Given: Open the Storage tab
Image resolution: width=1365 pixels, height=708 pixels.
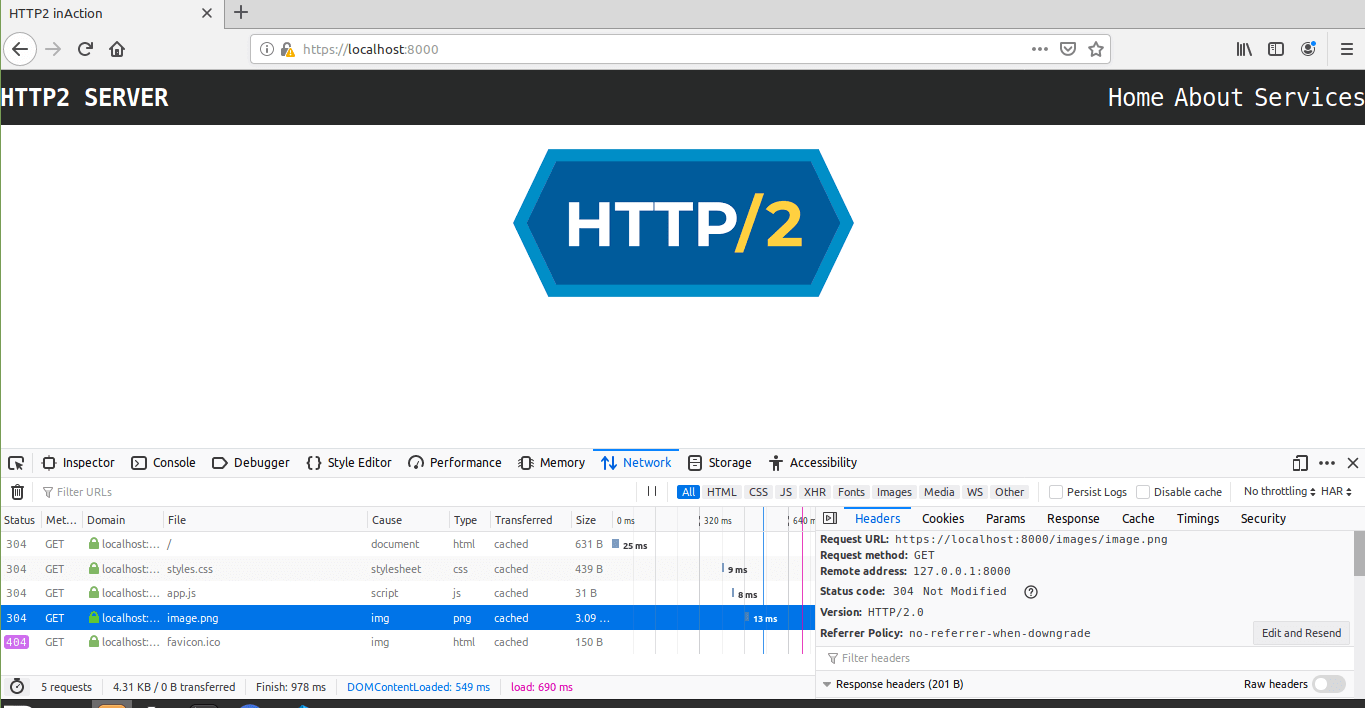Looking at the screenshot, I should [720, 463].
